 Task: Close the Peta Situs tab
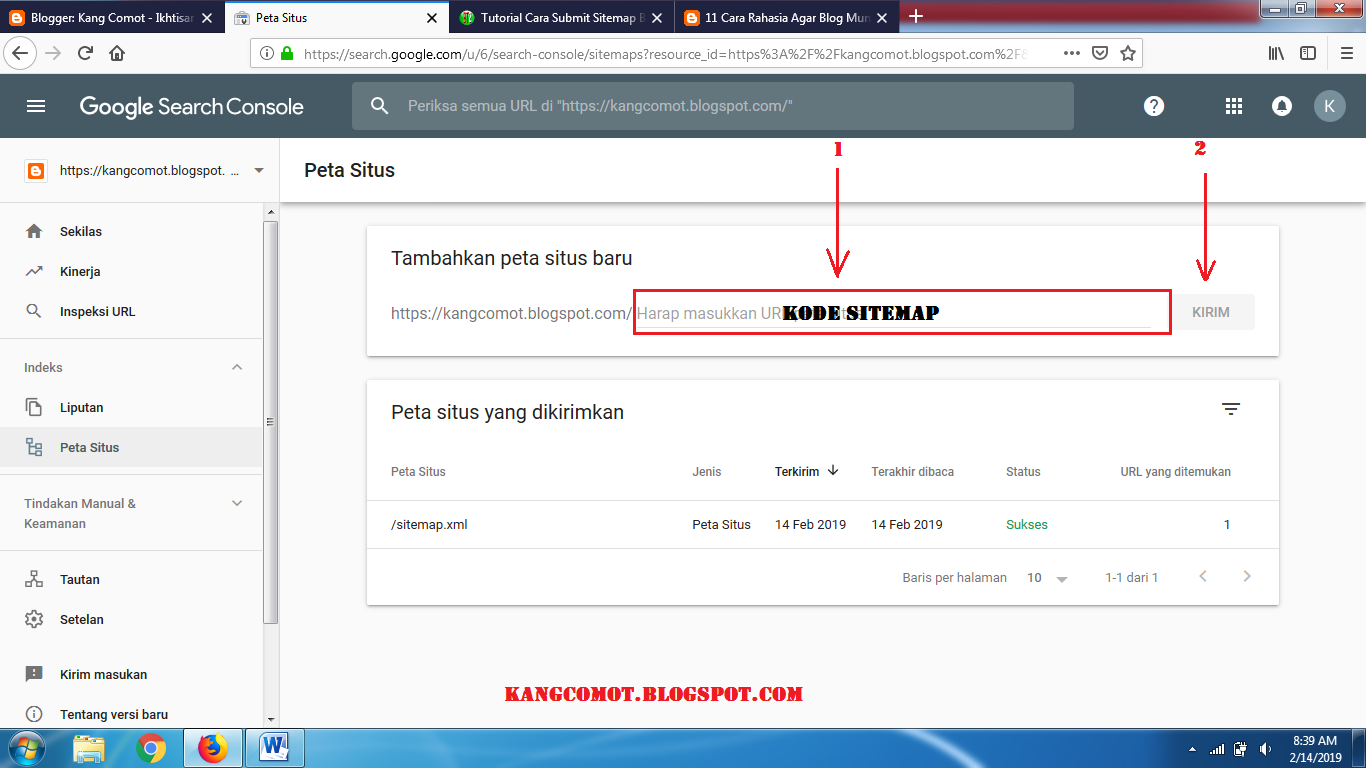(x=431, y=18)
